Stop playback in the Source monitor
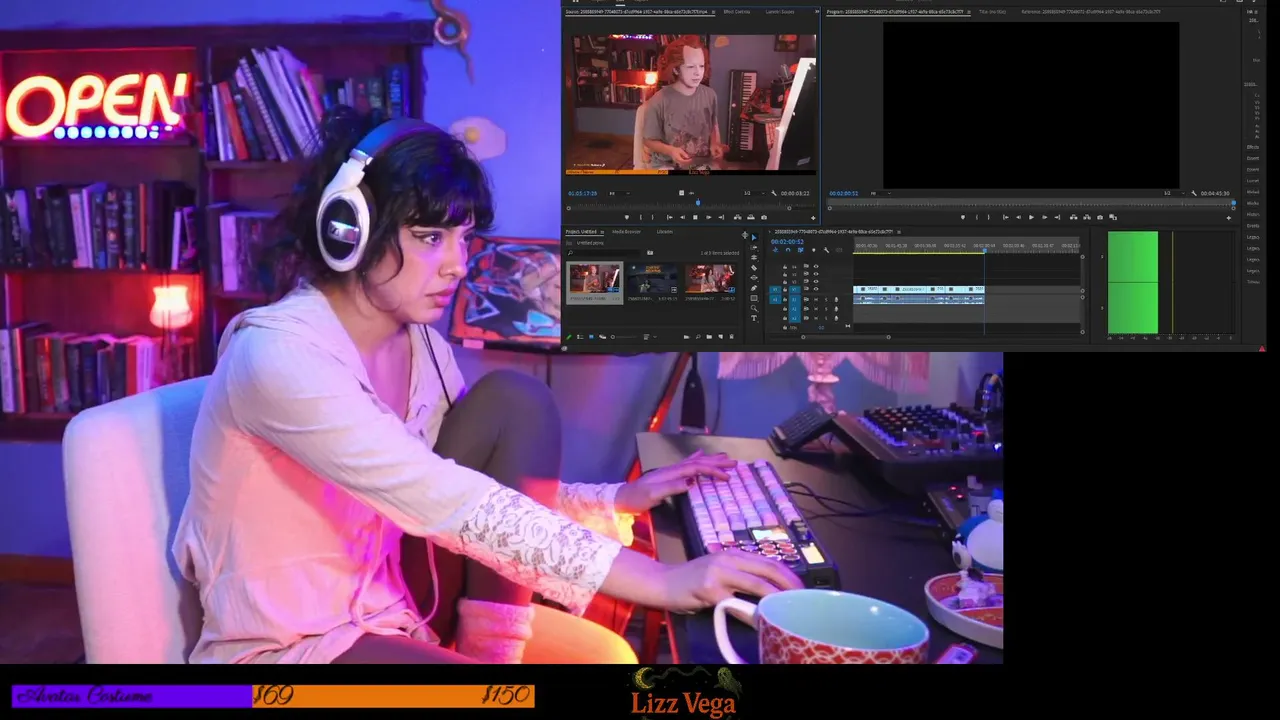This screenshot has height=720, width=1280. [x=695, y=217]
